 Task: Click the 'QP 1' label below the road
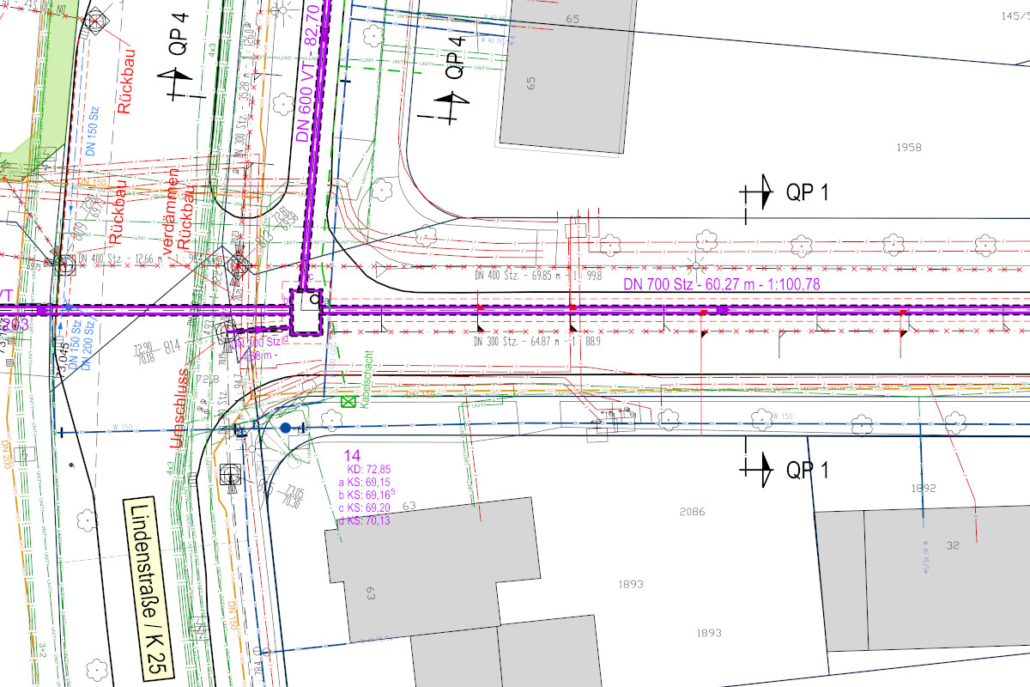pos(807,470)
